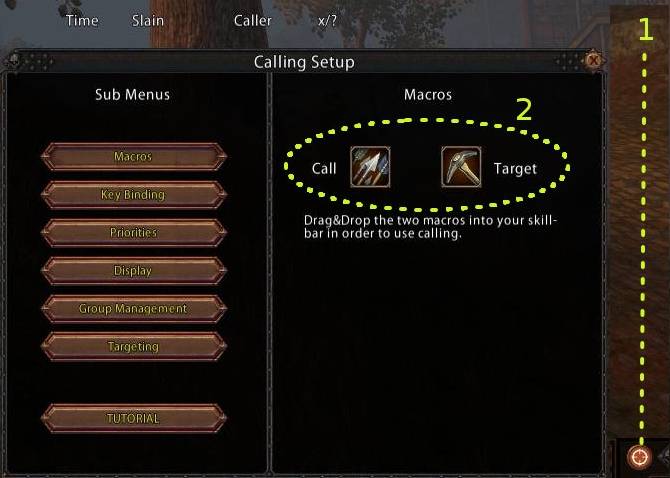Select the Caller column header
The height and width of the screenshot is (478, 670).
(x=253, y=21)
